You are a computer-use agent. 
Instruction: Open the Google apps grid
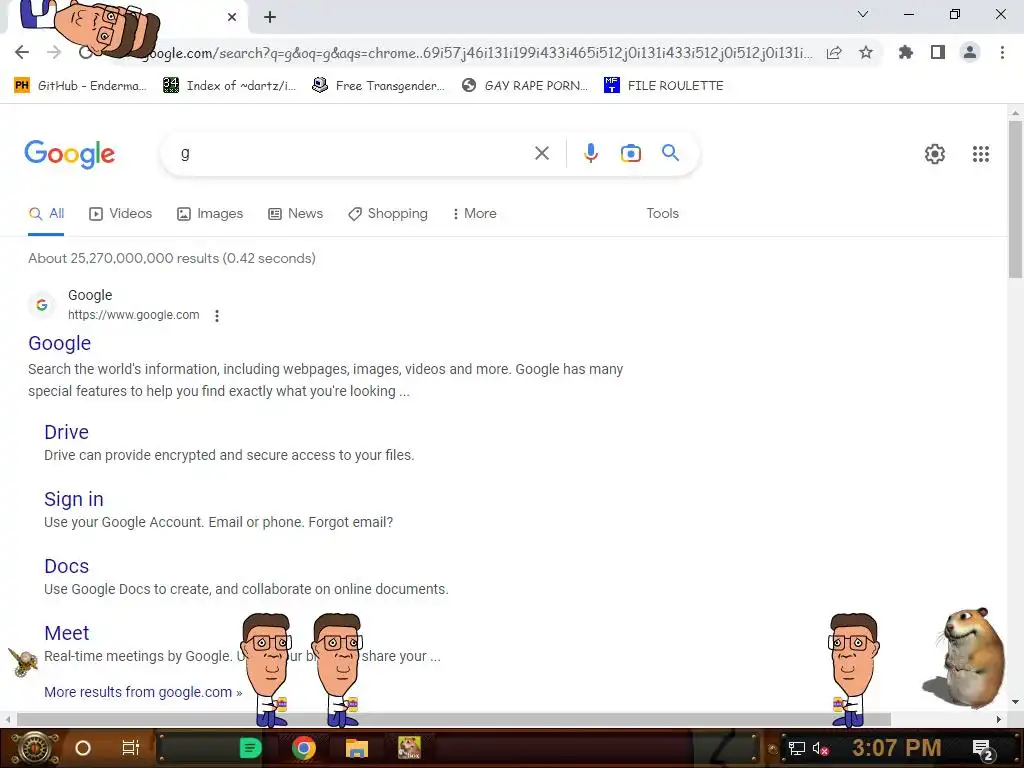coord(980,154)
